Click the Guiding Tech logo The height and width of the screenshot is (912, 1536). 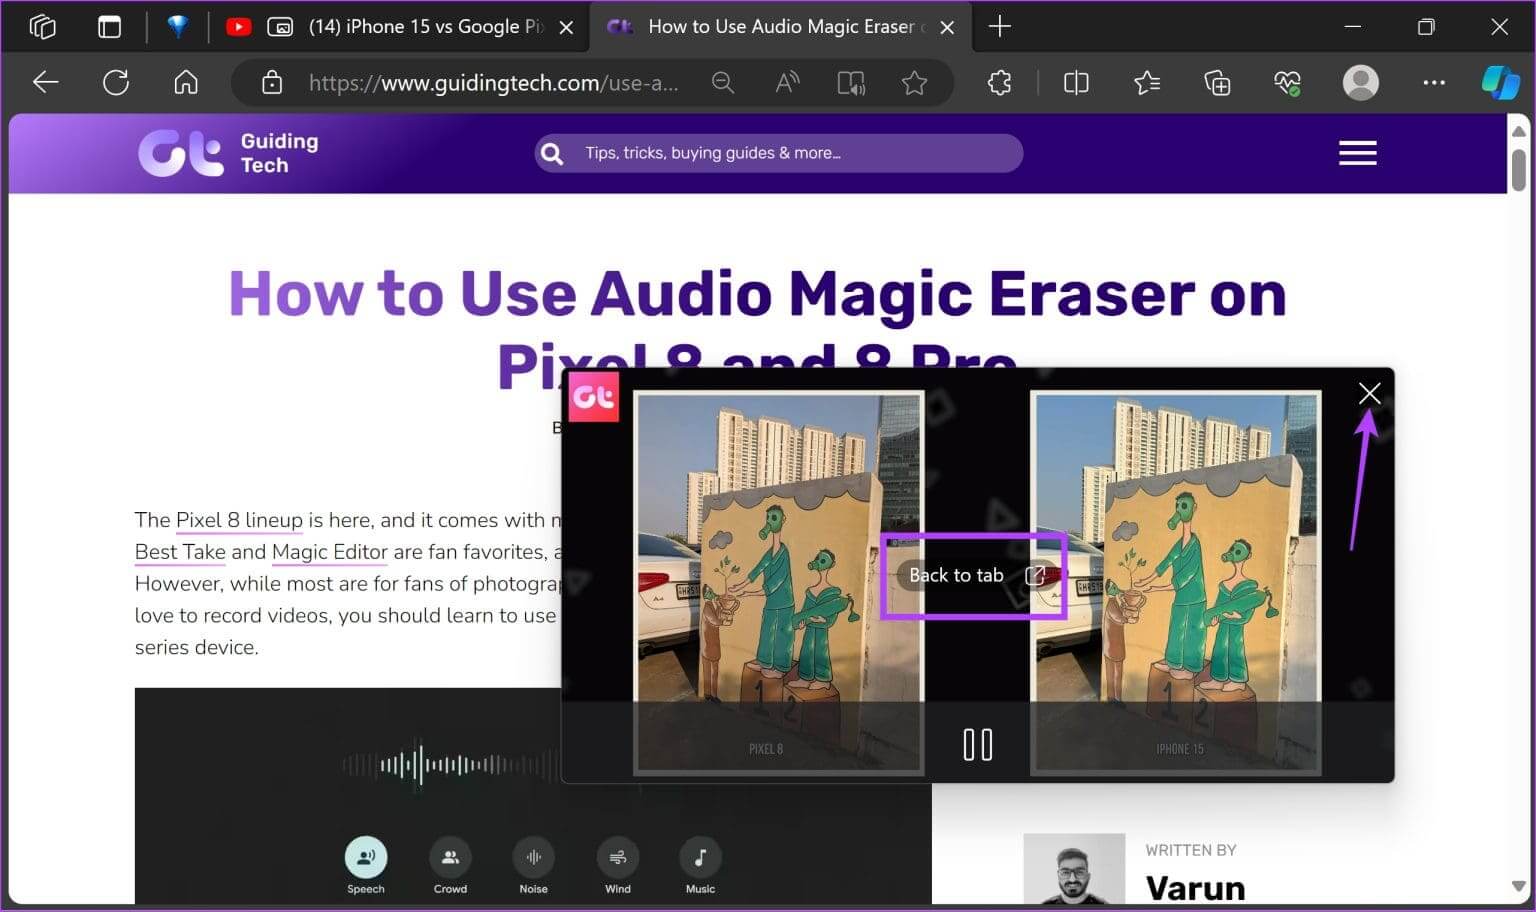[x=228, y=153]
